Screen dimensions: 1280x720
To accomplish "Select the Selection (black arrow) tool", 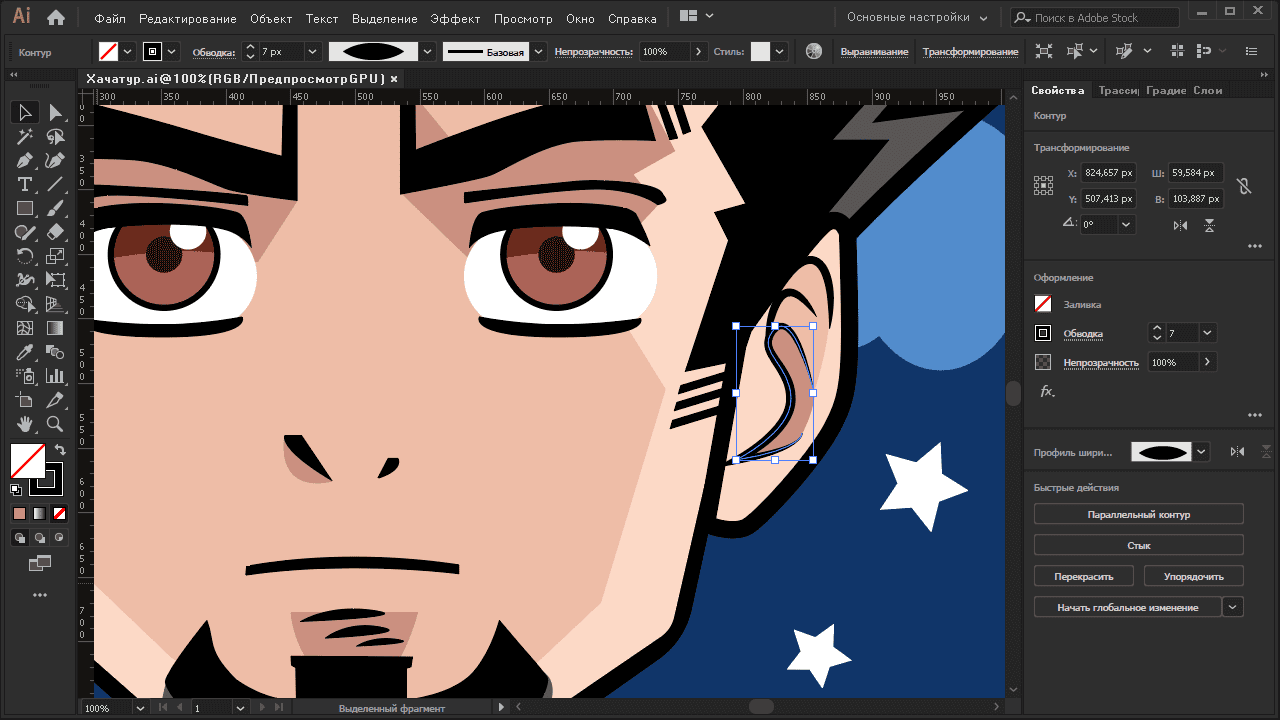I will click(x=25, y=112).
